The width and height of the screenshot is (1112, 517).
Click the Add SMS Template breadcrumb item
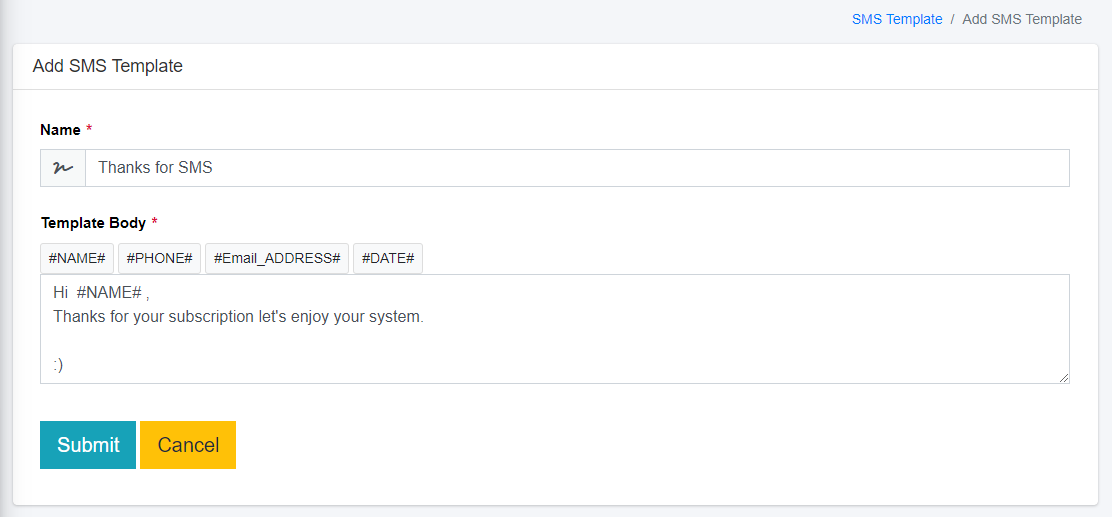click(1021, 19)
